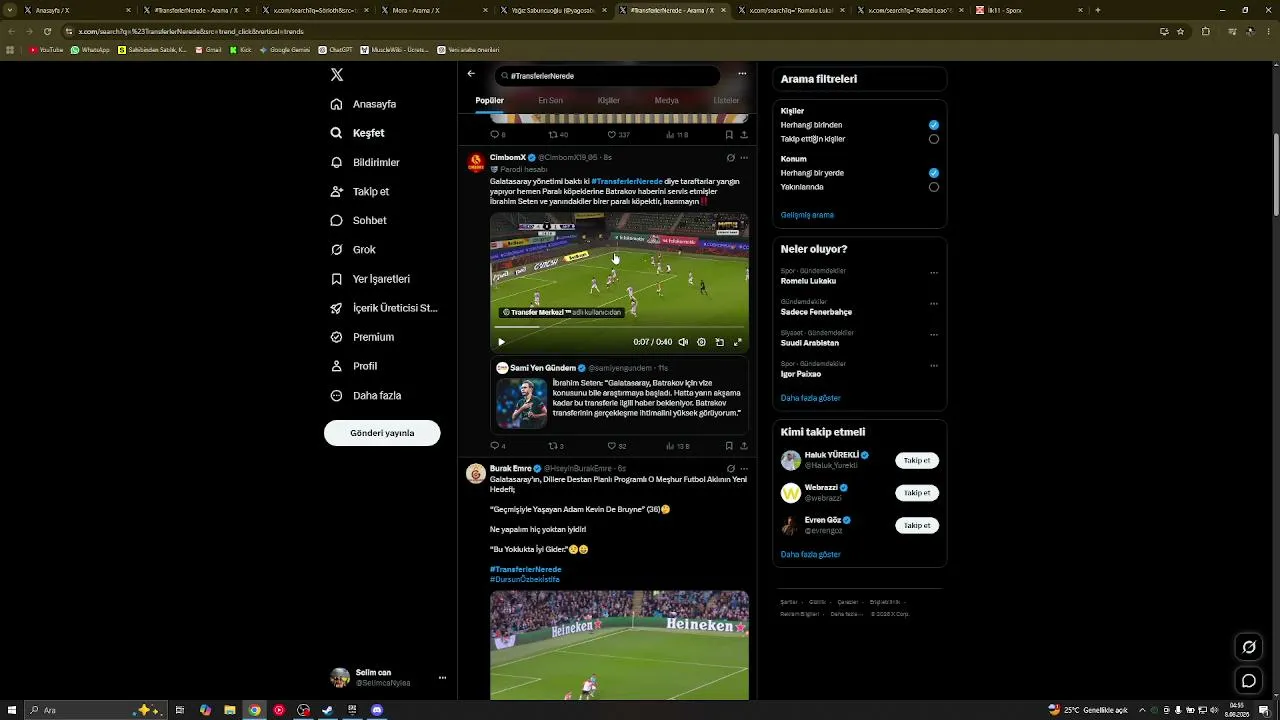The width and height of the screenshot is (1280, 720).
Task: Open more options next to the search box
Action: click(x=742, y=73)
